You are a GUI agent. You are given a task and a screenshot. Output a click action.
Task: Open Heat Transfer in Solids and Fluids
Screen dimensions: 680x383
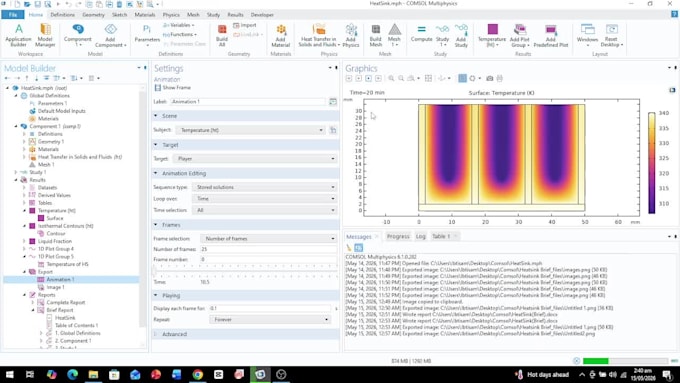point(319,35)
